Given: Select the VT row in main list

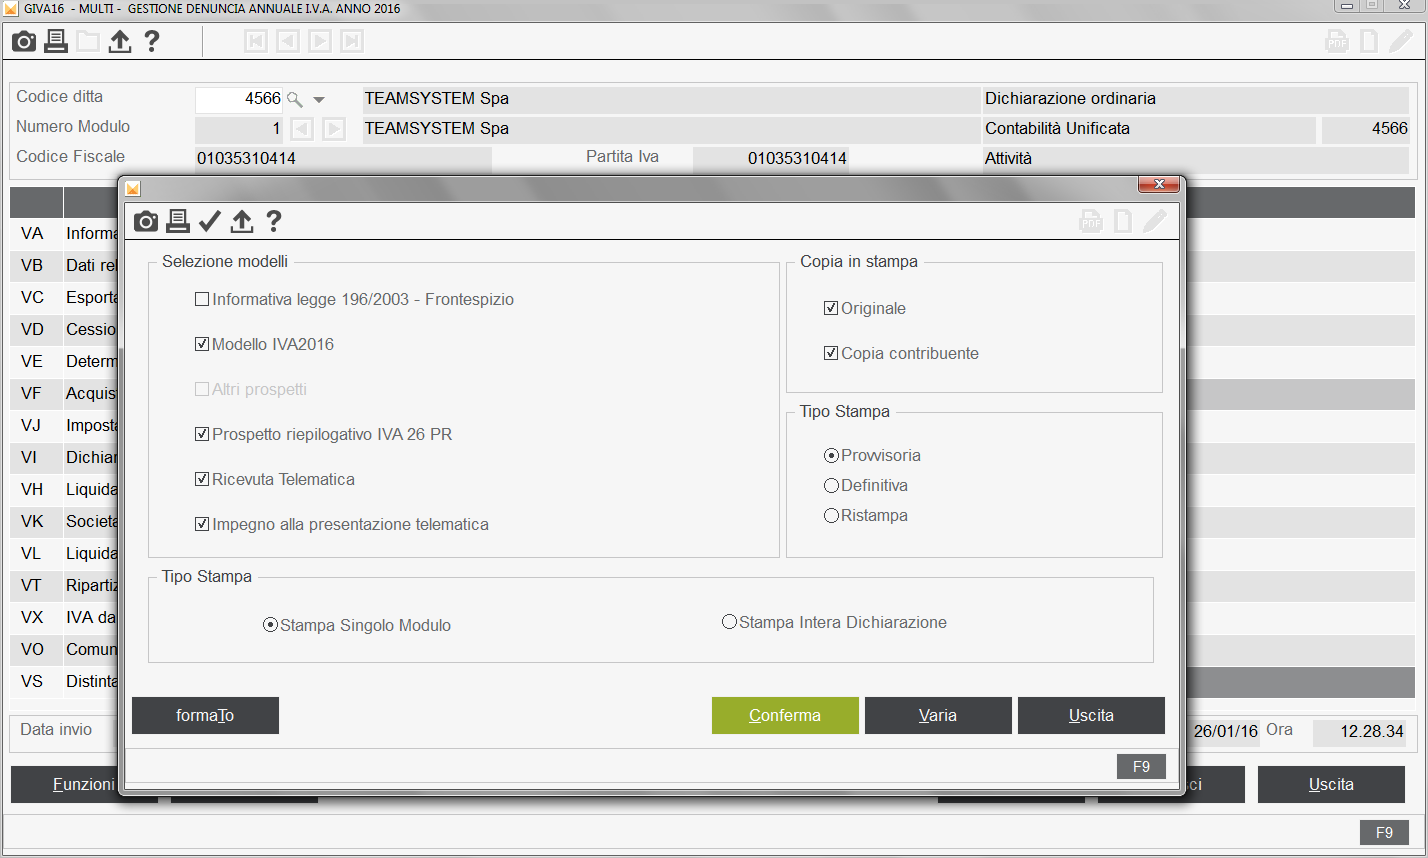Looking at the screenshot, I should [65, 585].
